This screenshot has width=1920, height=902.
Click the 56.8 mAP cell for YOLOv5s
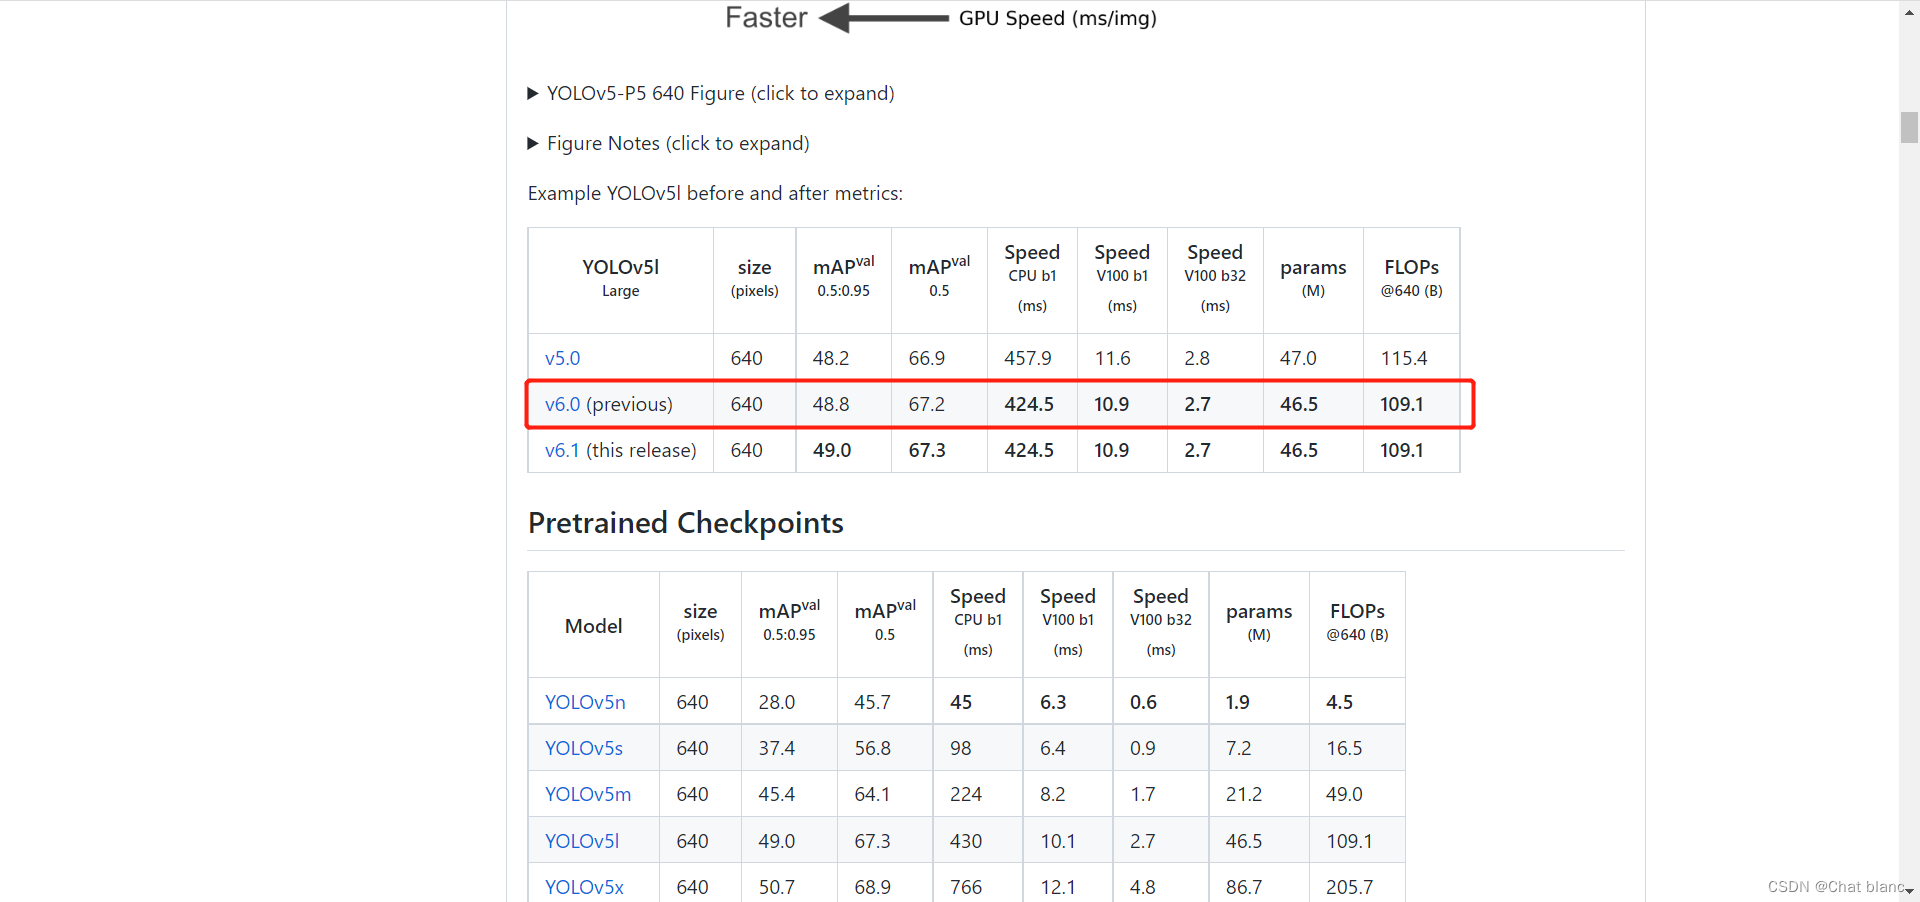885,748
